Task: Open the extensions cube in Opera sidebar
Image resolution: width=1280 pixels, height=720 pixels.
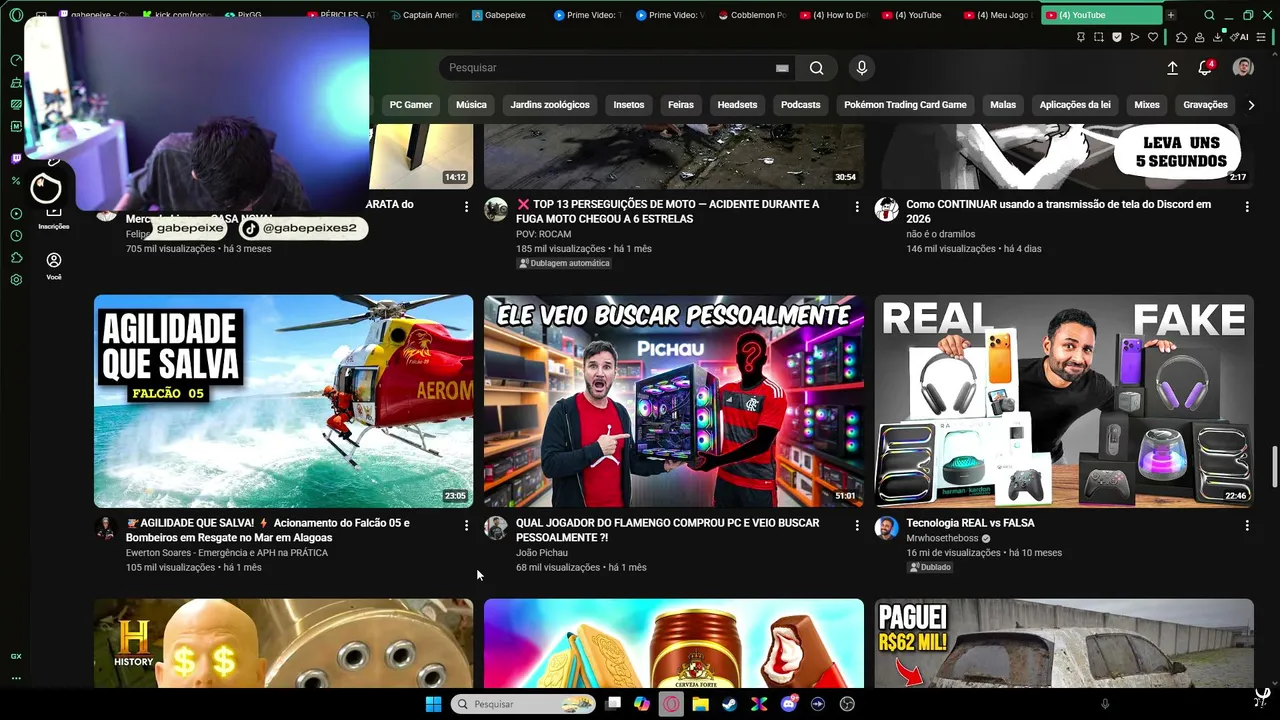Action: (x=16, y=258)
